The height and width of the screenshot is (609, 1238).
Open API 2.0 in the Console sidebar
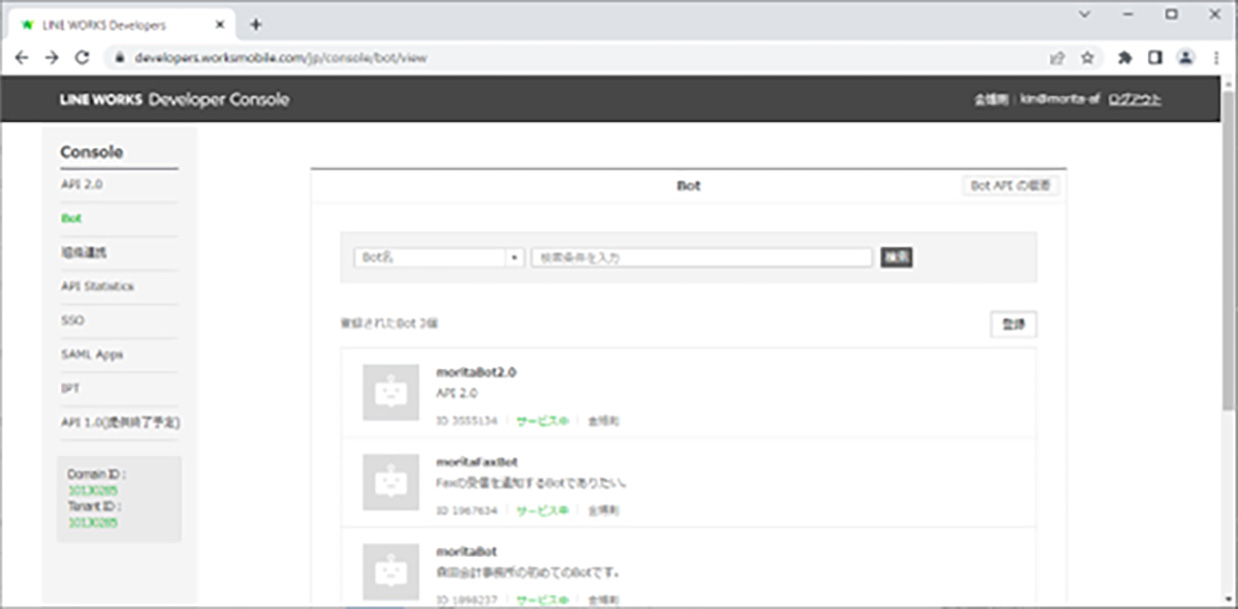82,185
